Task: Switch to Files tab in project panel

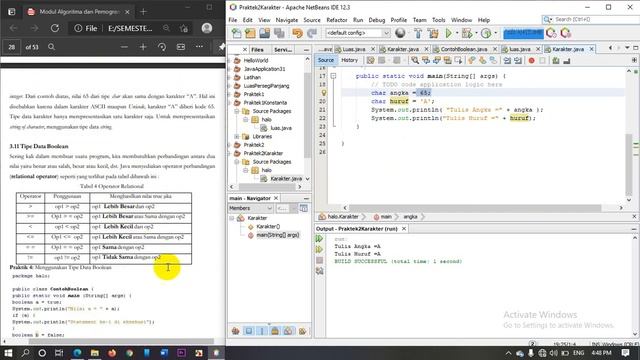Action: point(257,49)
